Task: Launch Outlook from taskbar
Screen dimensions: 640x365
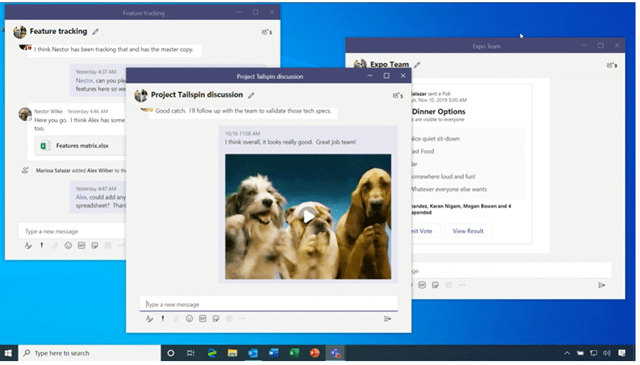Action: (x=253, y=353)
